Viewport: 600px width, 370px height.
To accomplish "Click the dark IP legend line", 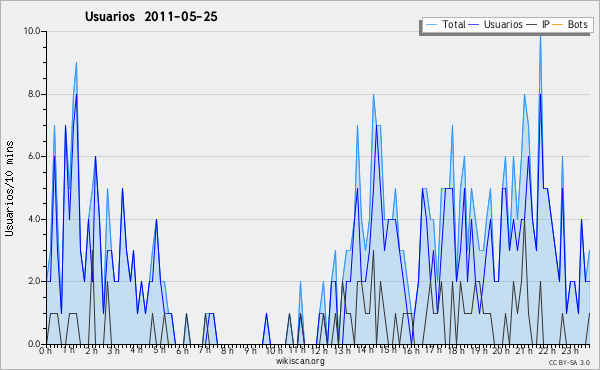I will click(x=532, y=25).
